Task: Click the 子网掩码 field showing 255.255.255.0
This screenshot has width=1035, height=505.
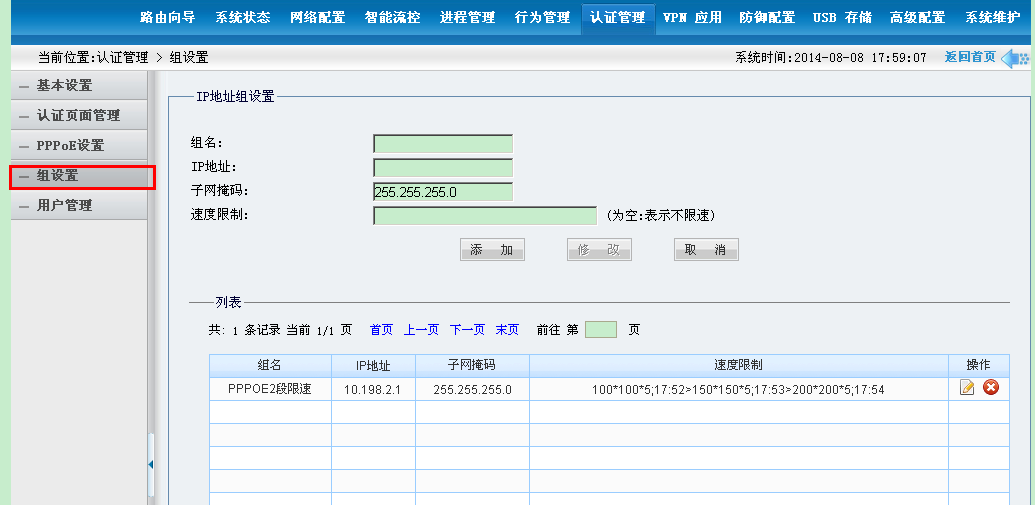Action: coord(442,192)
